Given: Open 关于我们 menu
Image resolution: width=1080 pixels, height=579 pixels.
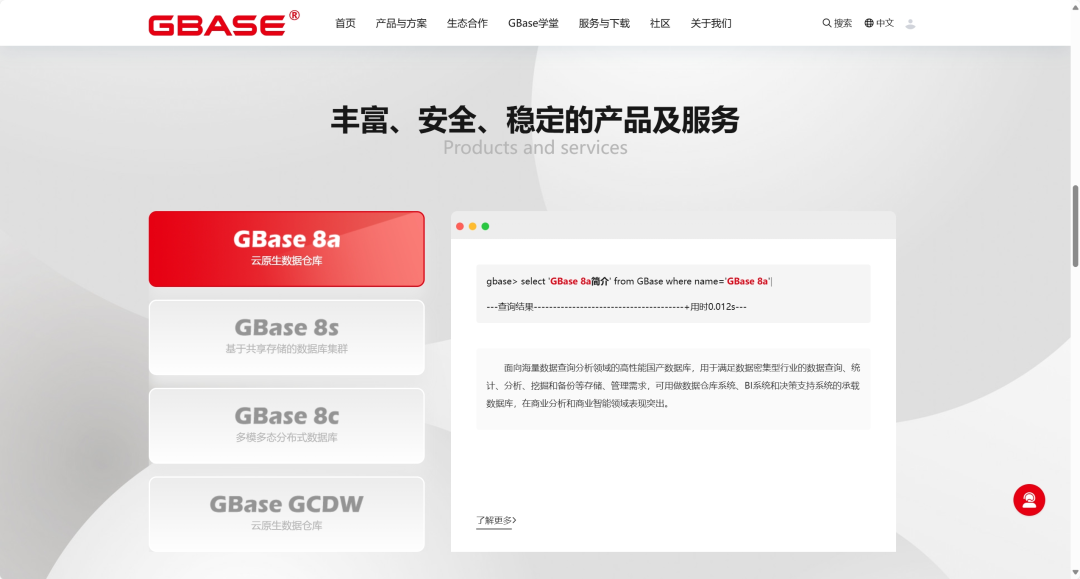Looking at the screenshot, I should 711,23.
